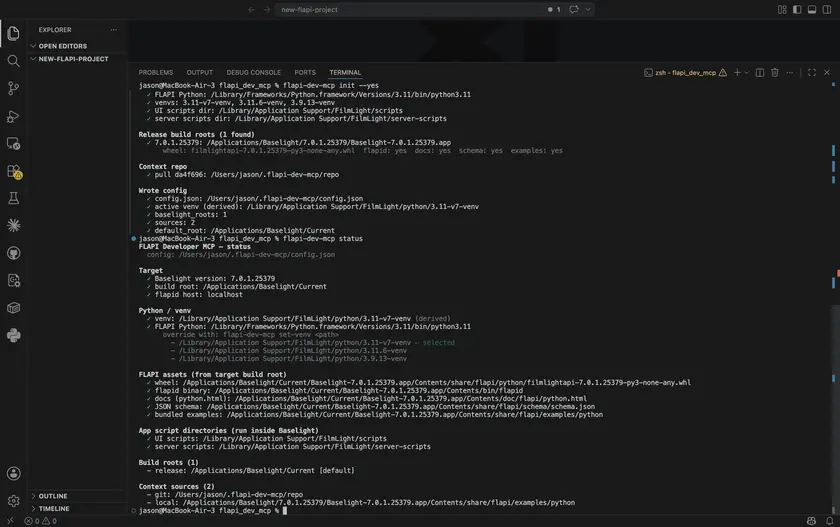Click the "flapid host: localhost" line
The image size is (840, 527).
tap(198, 295)
